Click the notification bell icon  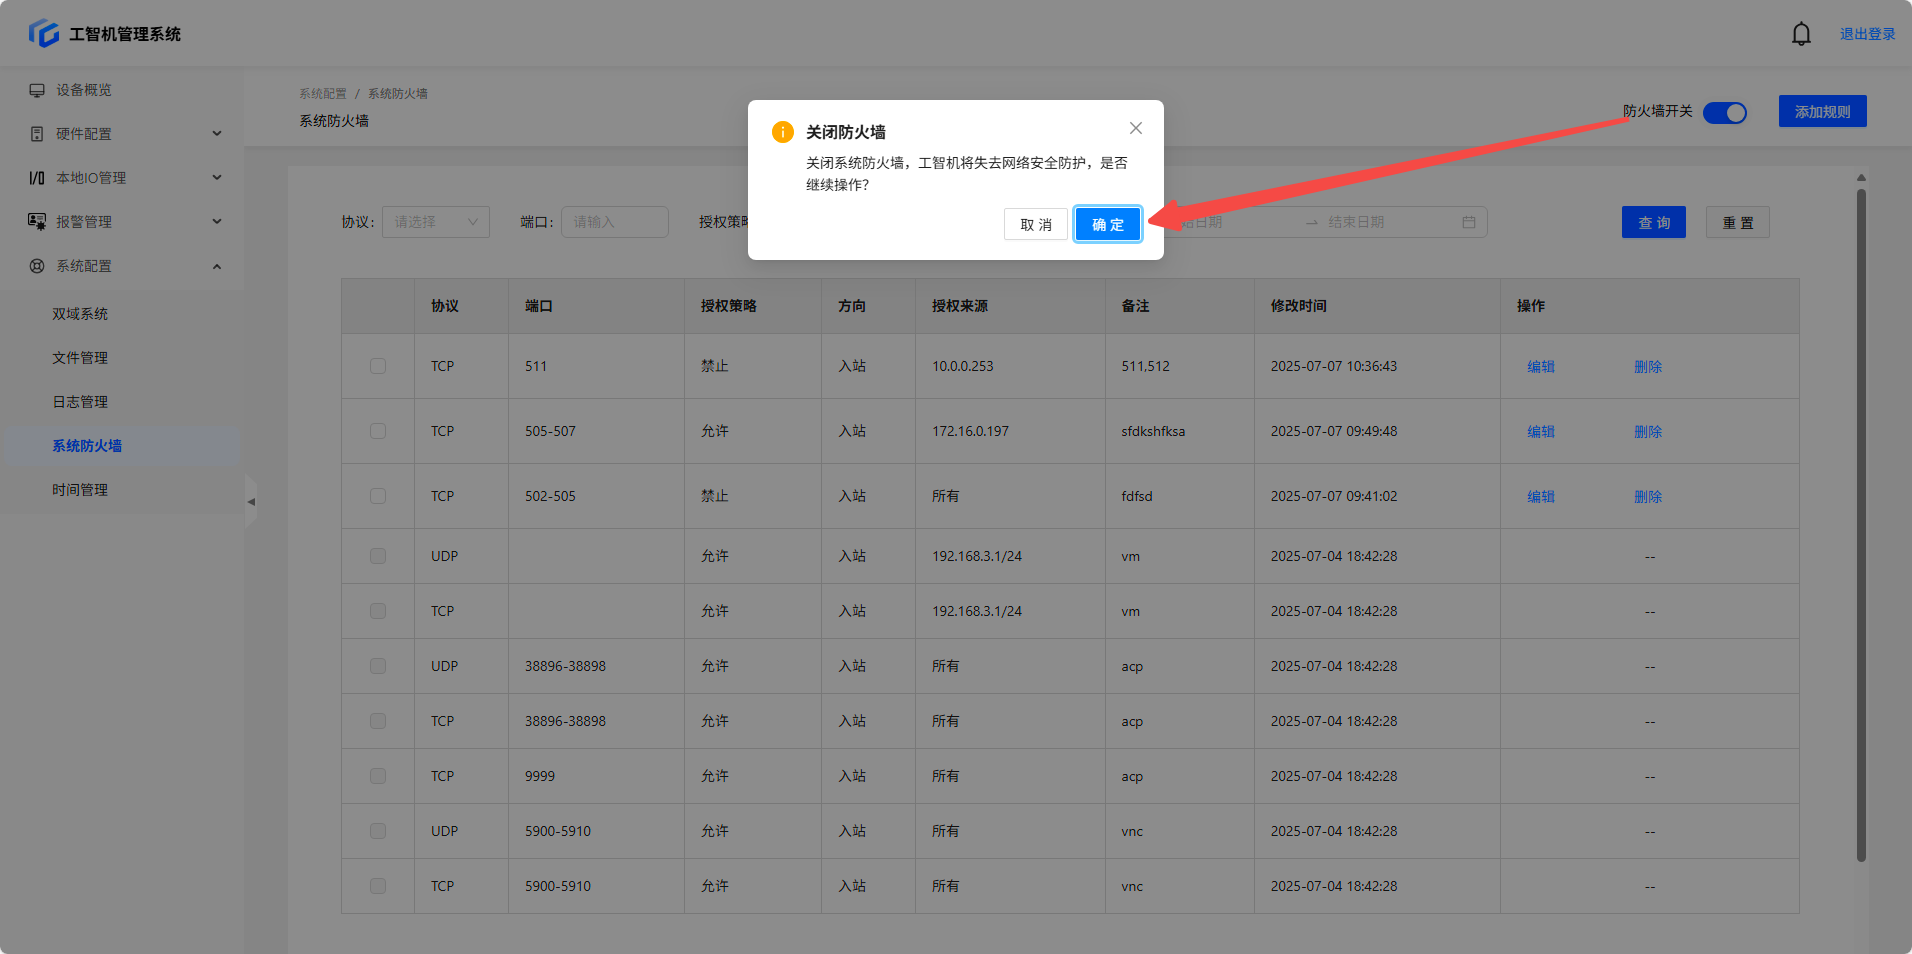(1801, 34)
